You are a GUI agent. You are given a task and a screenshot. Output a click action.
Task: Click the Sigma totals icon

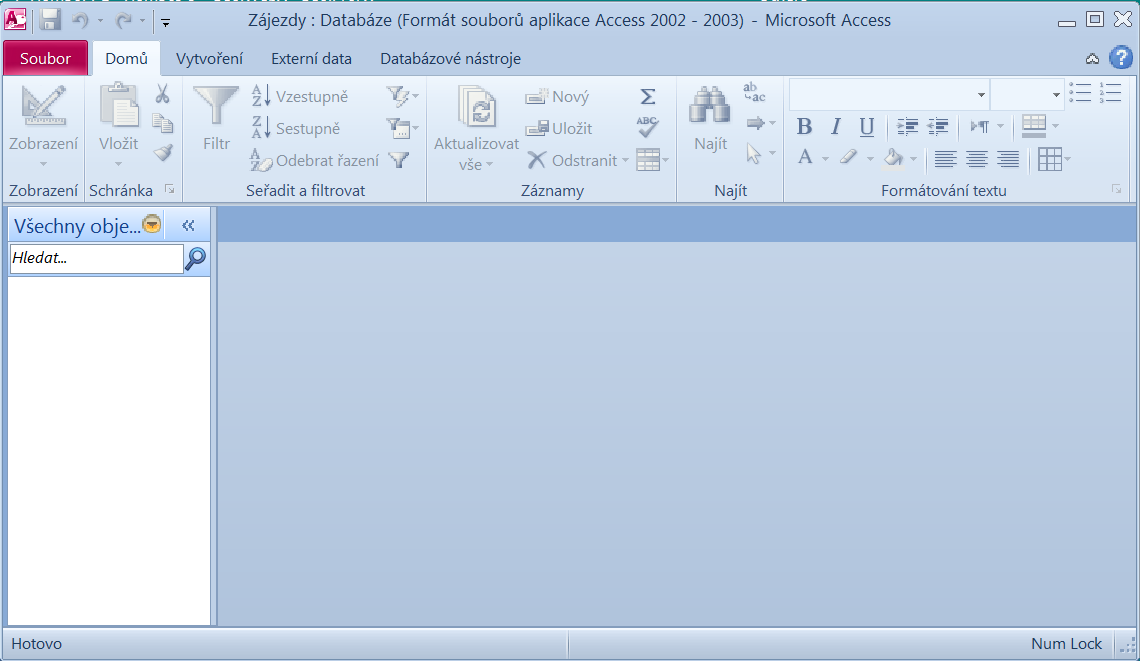(x=648, y=96)
